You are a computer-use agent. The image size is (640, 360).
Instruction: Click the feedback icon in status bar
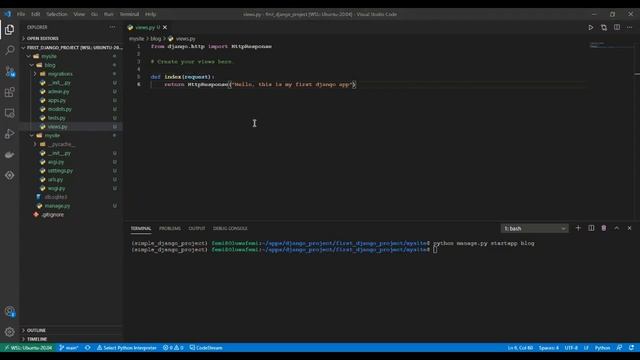tap(619, 348)
